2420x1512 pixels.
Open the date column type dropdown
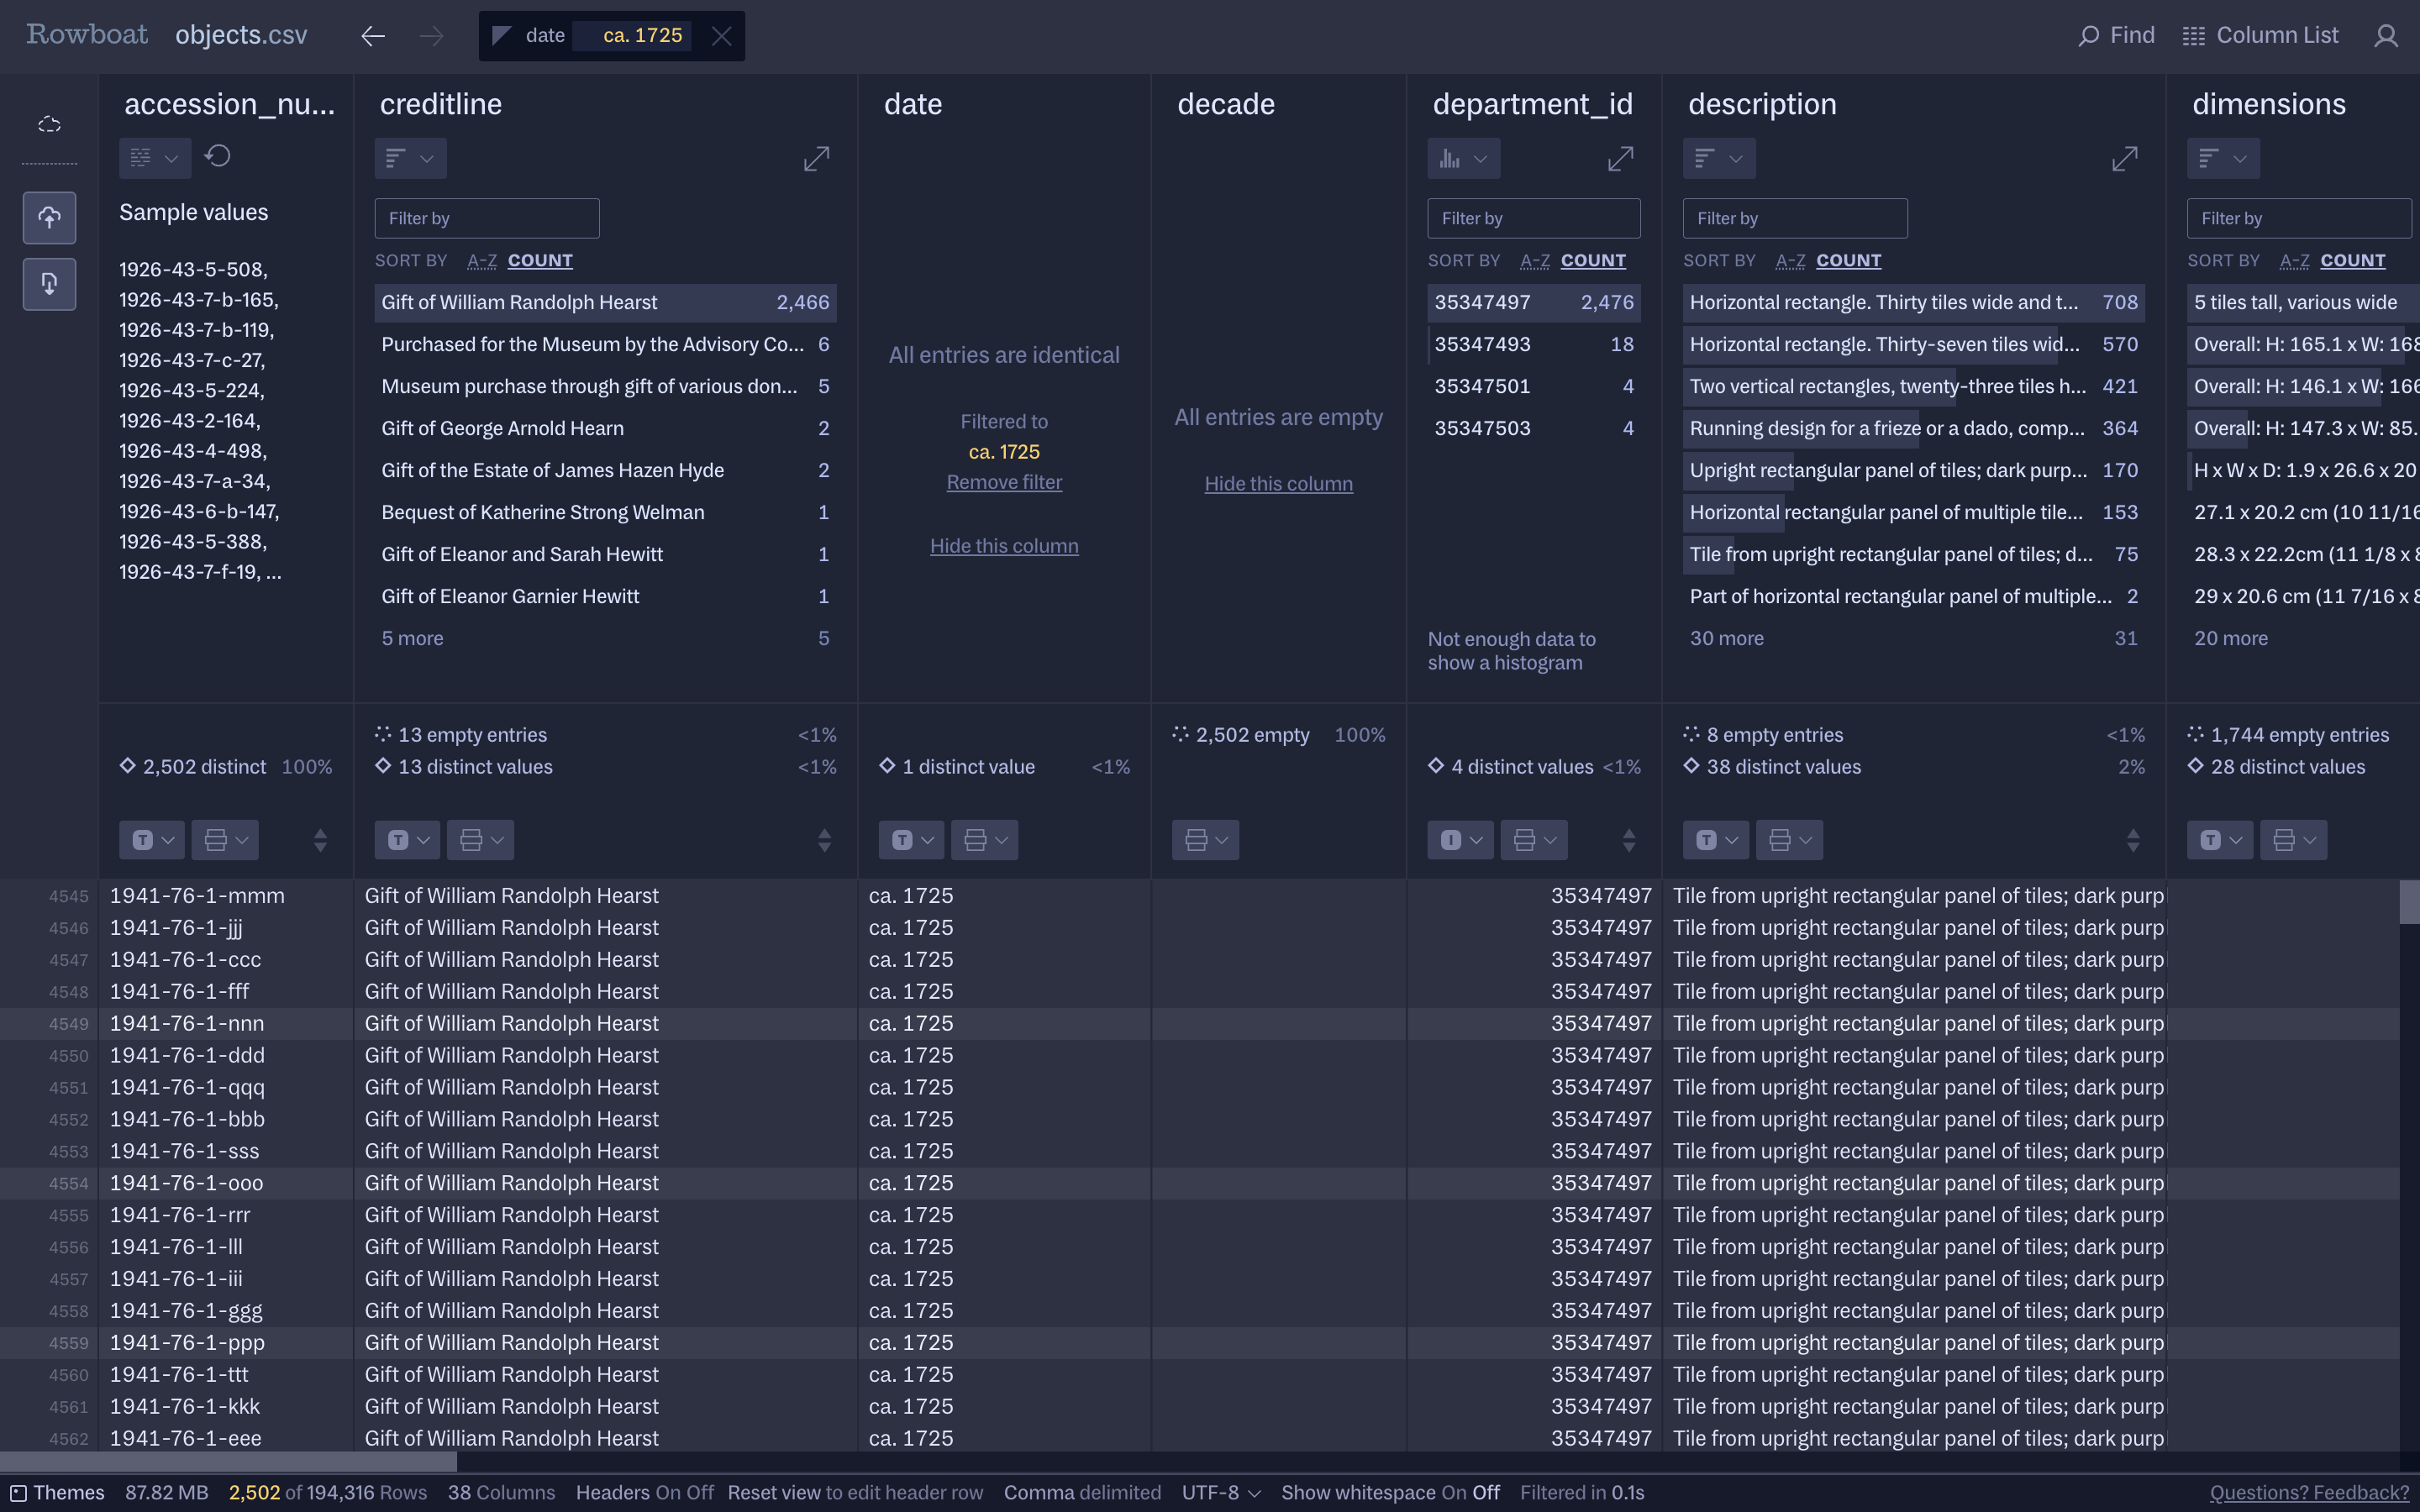[x=911, y=840]
